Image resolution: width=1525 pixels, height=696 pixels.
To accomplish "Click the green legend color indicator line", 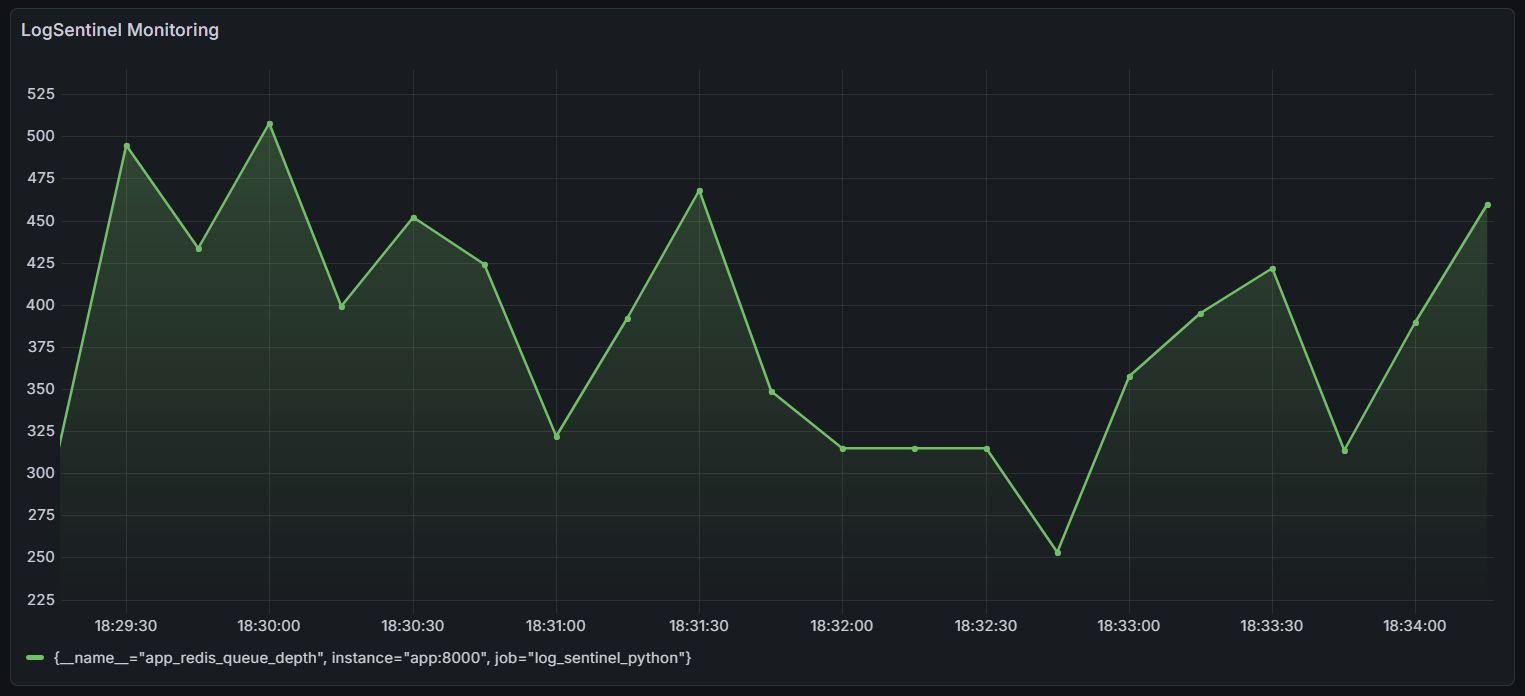I will click(x=33, y=659).
